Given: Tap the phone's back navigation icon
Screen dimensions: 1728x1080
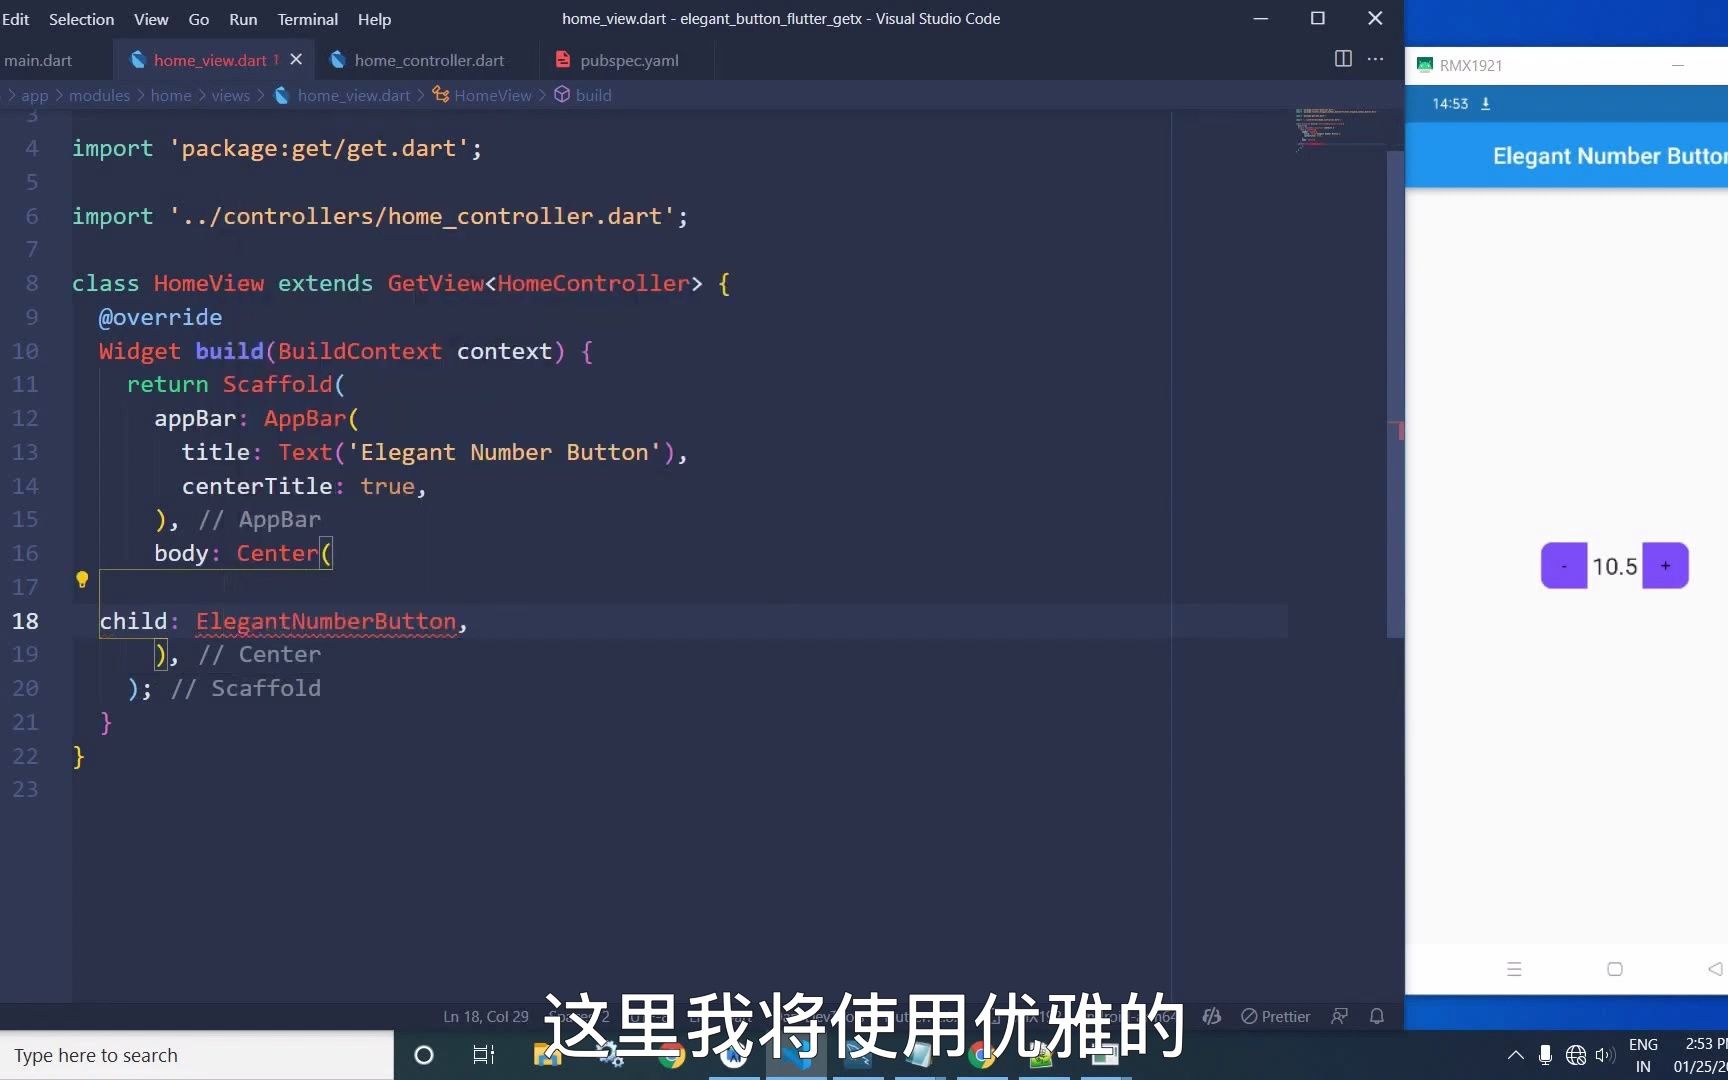Looking at the screenshot, I should [1715, 969].
